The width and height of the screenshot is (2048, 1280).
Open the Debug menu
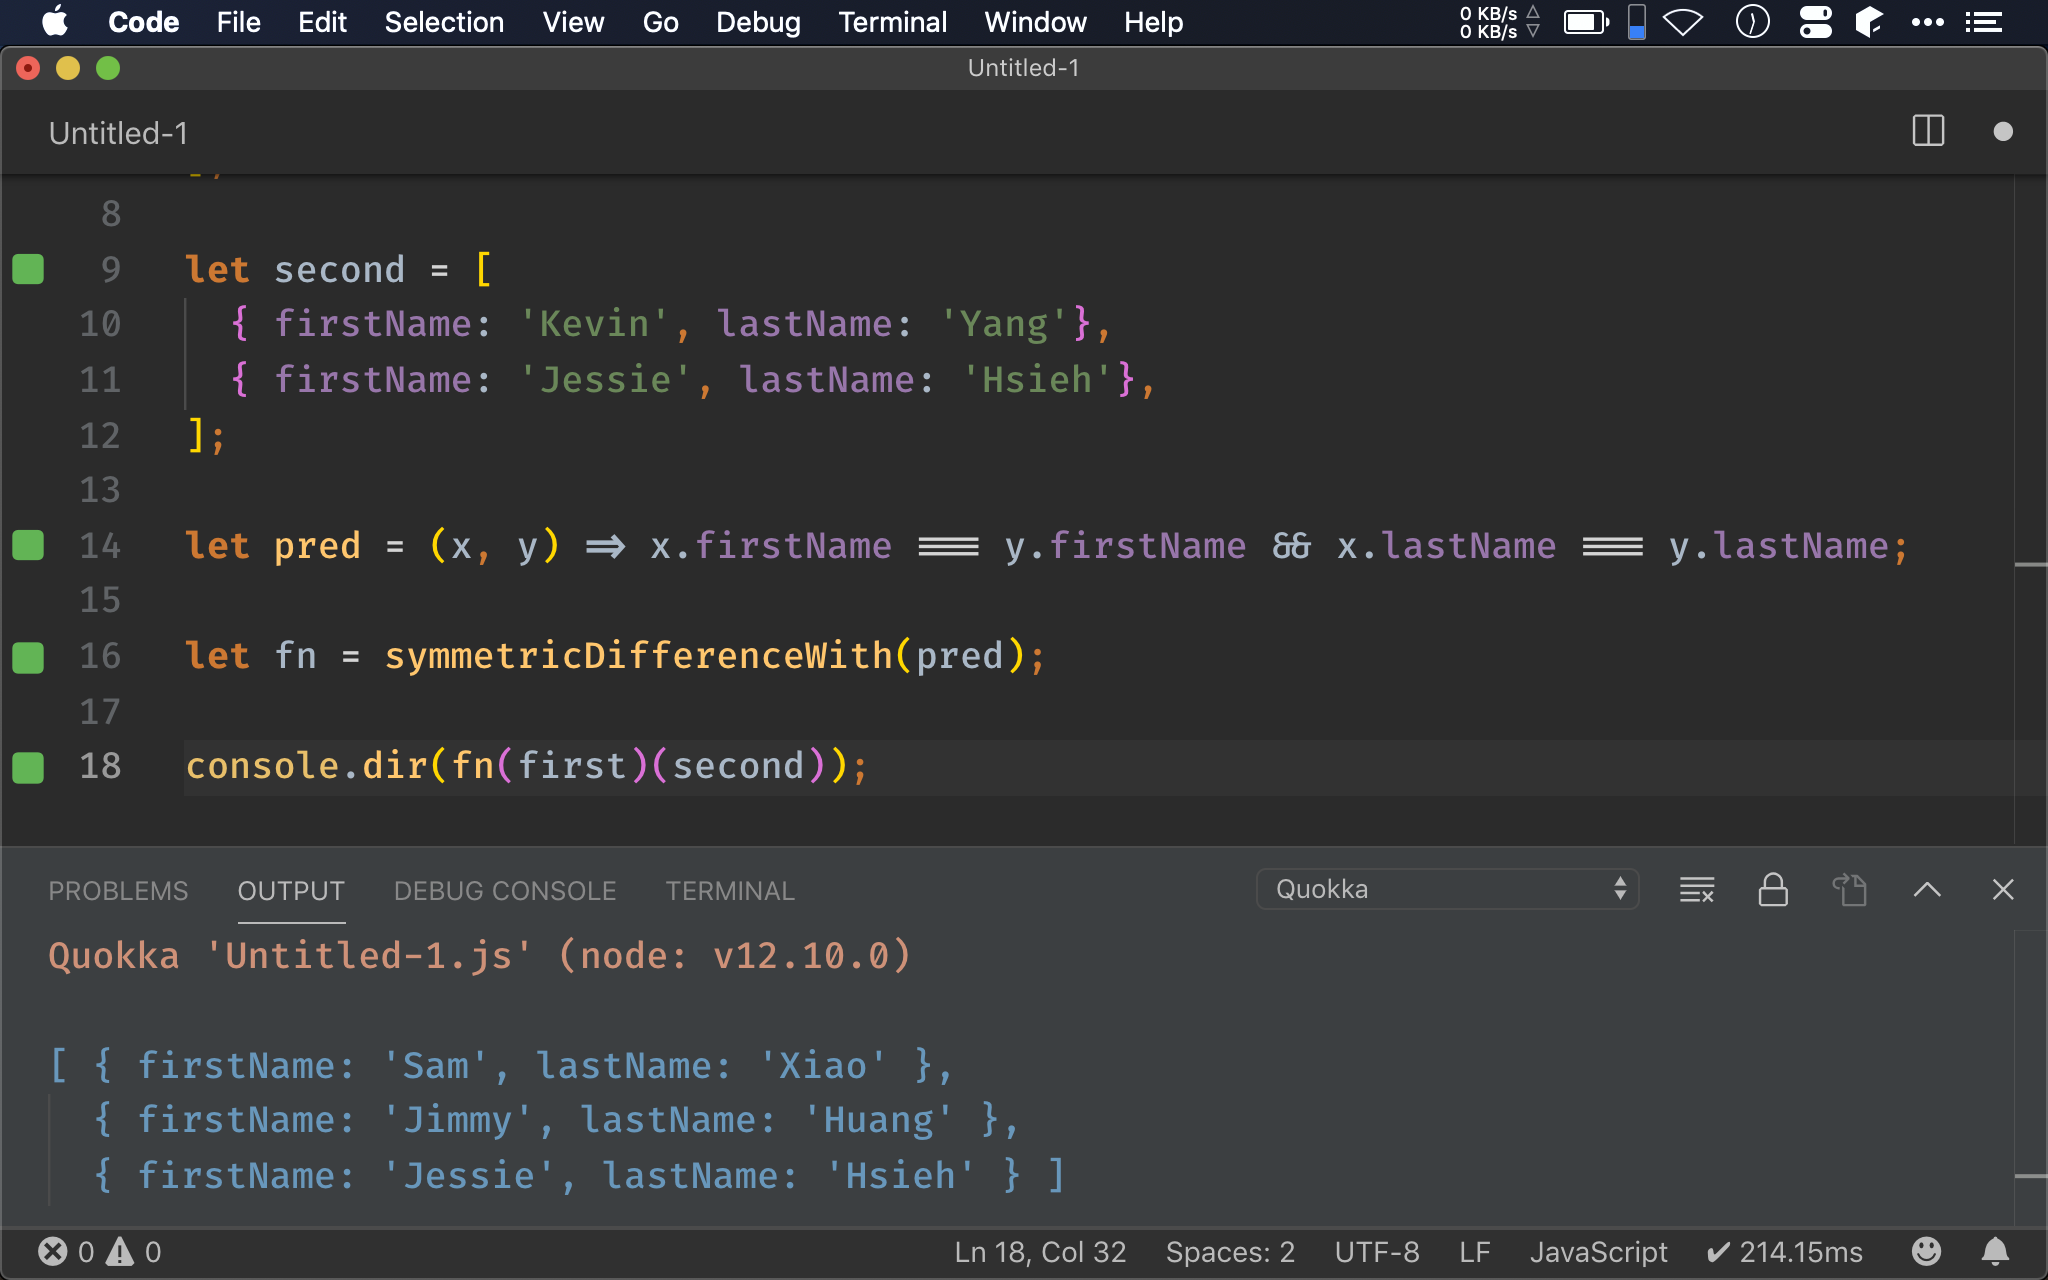pos(758,22)
